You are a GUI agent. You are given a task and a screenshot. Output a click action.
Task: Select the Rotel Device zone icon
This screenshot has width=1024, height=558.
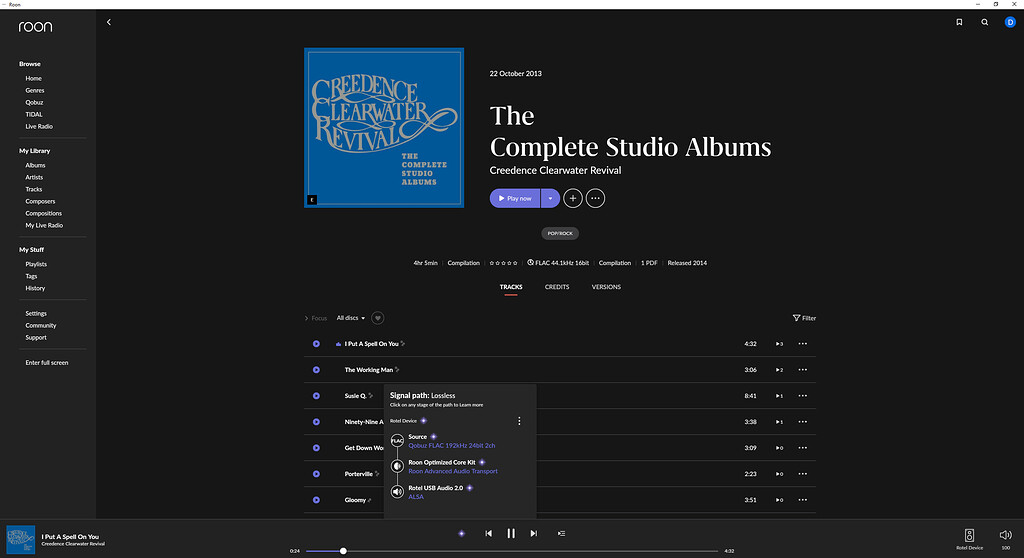pos(969,535)
